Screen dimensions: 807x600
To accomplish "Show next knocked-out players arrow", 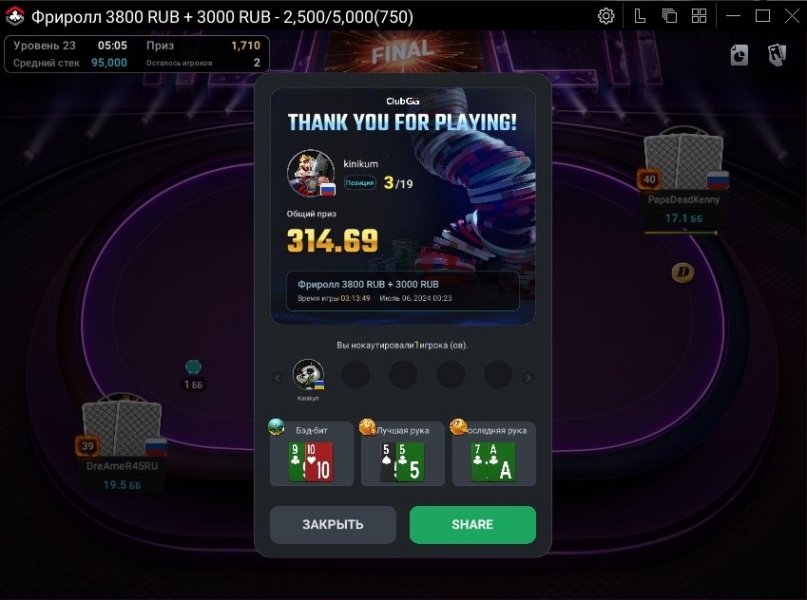I will (528, 378).
